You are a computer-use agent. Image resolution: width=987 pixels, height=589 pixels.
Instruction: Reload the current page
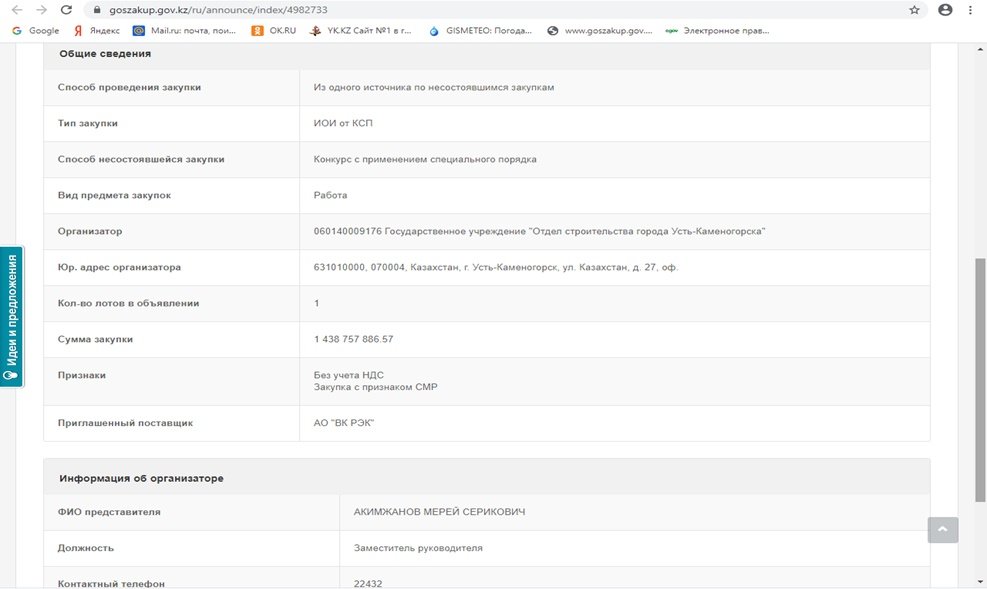click(66, 10)
